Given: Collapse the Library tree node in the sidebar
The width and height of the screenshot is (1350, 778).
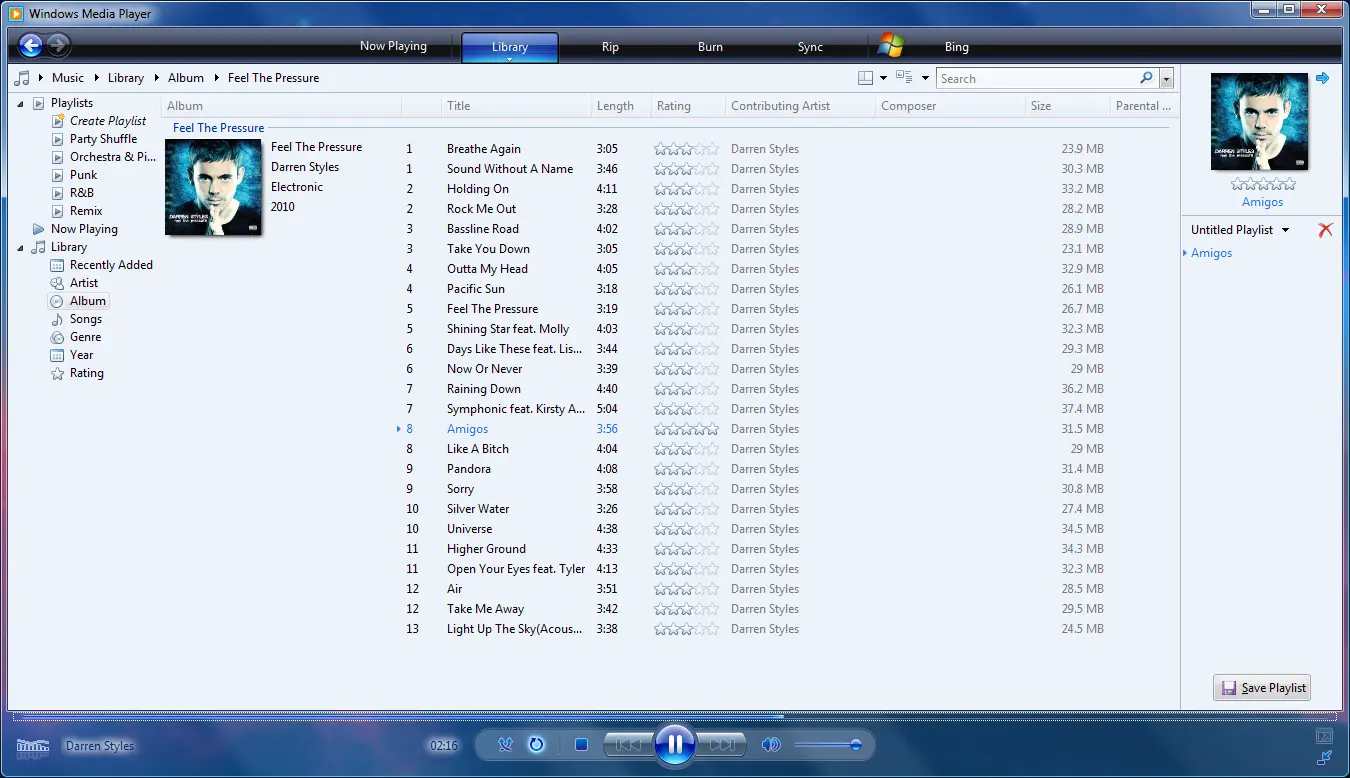Looking at the screenshot, I should click(x=21, y=248).
